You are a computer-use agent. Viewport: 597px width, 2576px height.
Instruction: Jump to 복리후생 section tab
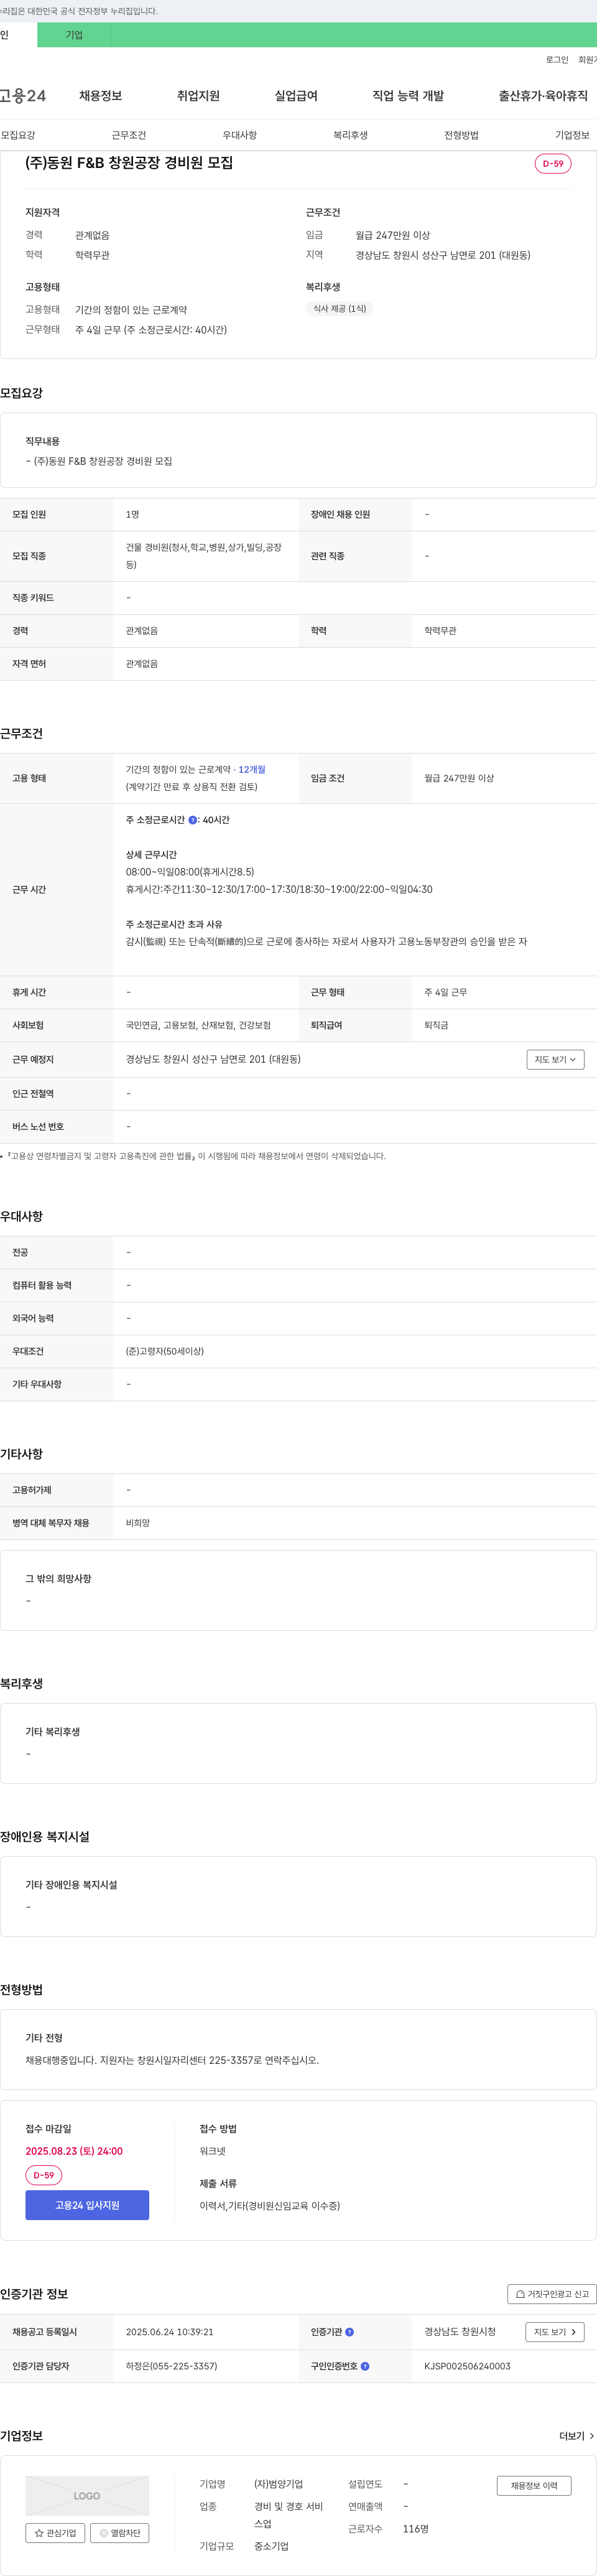351,135
